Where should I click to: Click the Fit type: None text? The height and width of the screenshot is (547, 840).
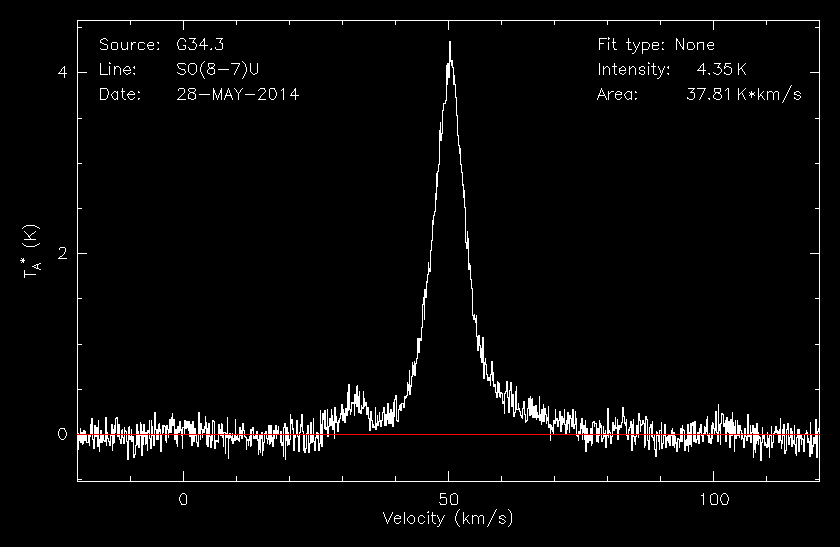pos(656,44)
